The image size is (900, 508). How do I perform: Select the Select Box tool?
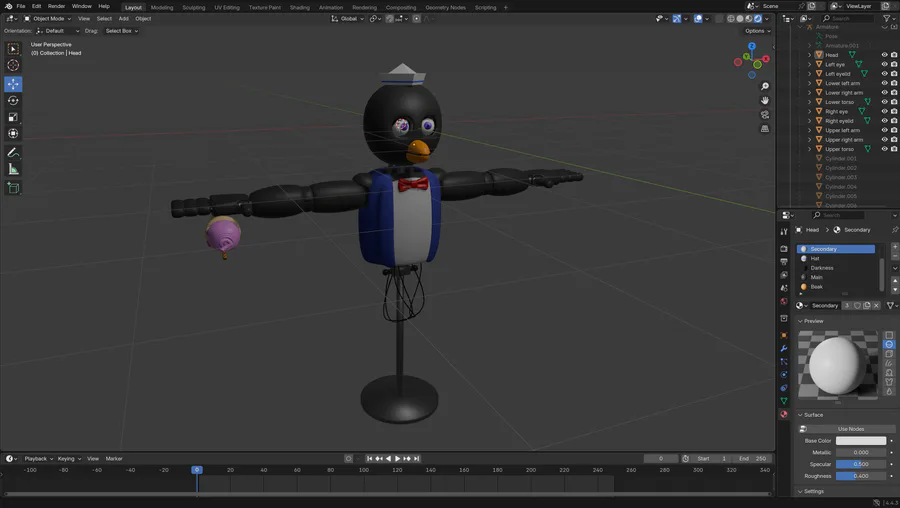coord(13,49)
